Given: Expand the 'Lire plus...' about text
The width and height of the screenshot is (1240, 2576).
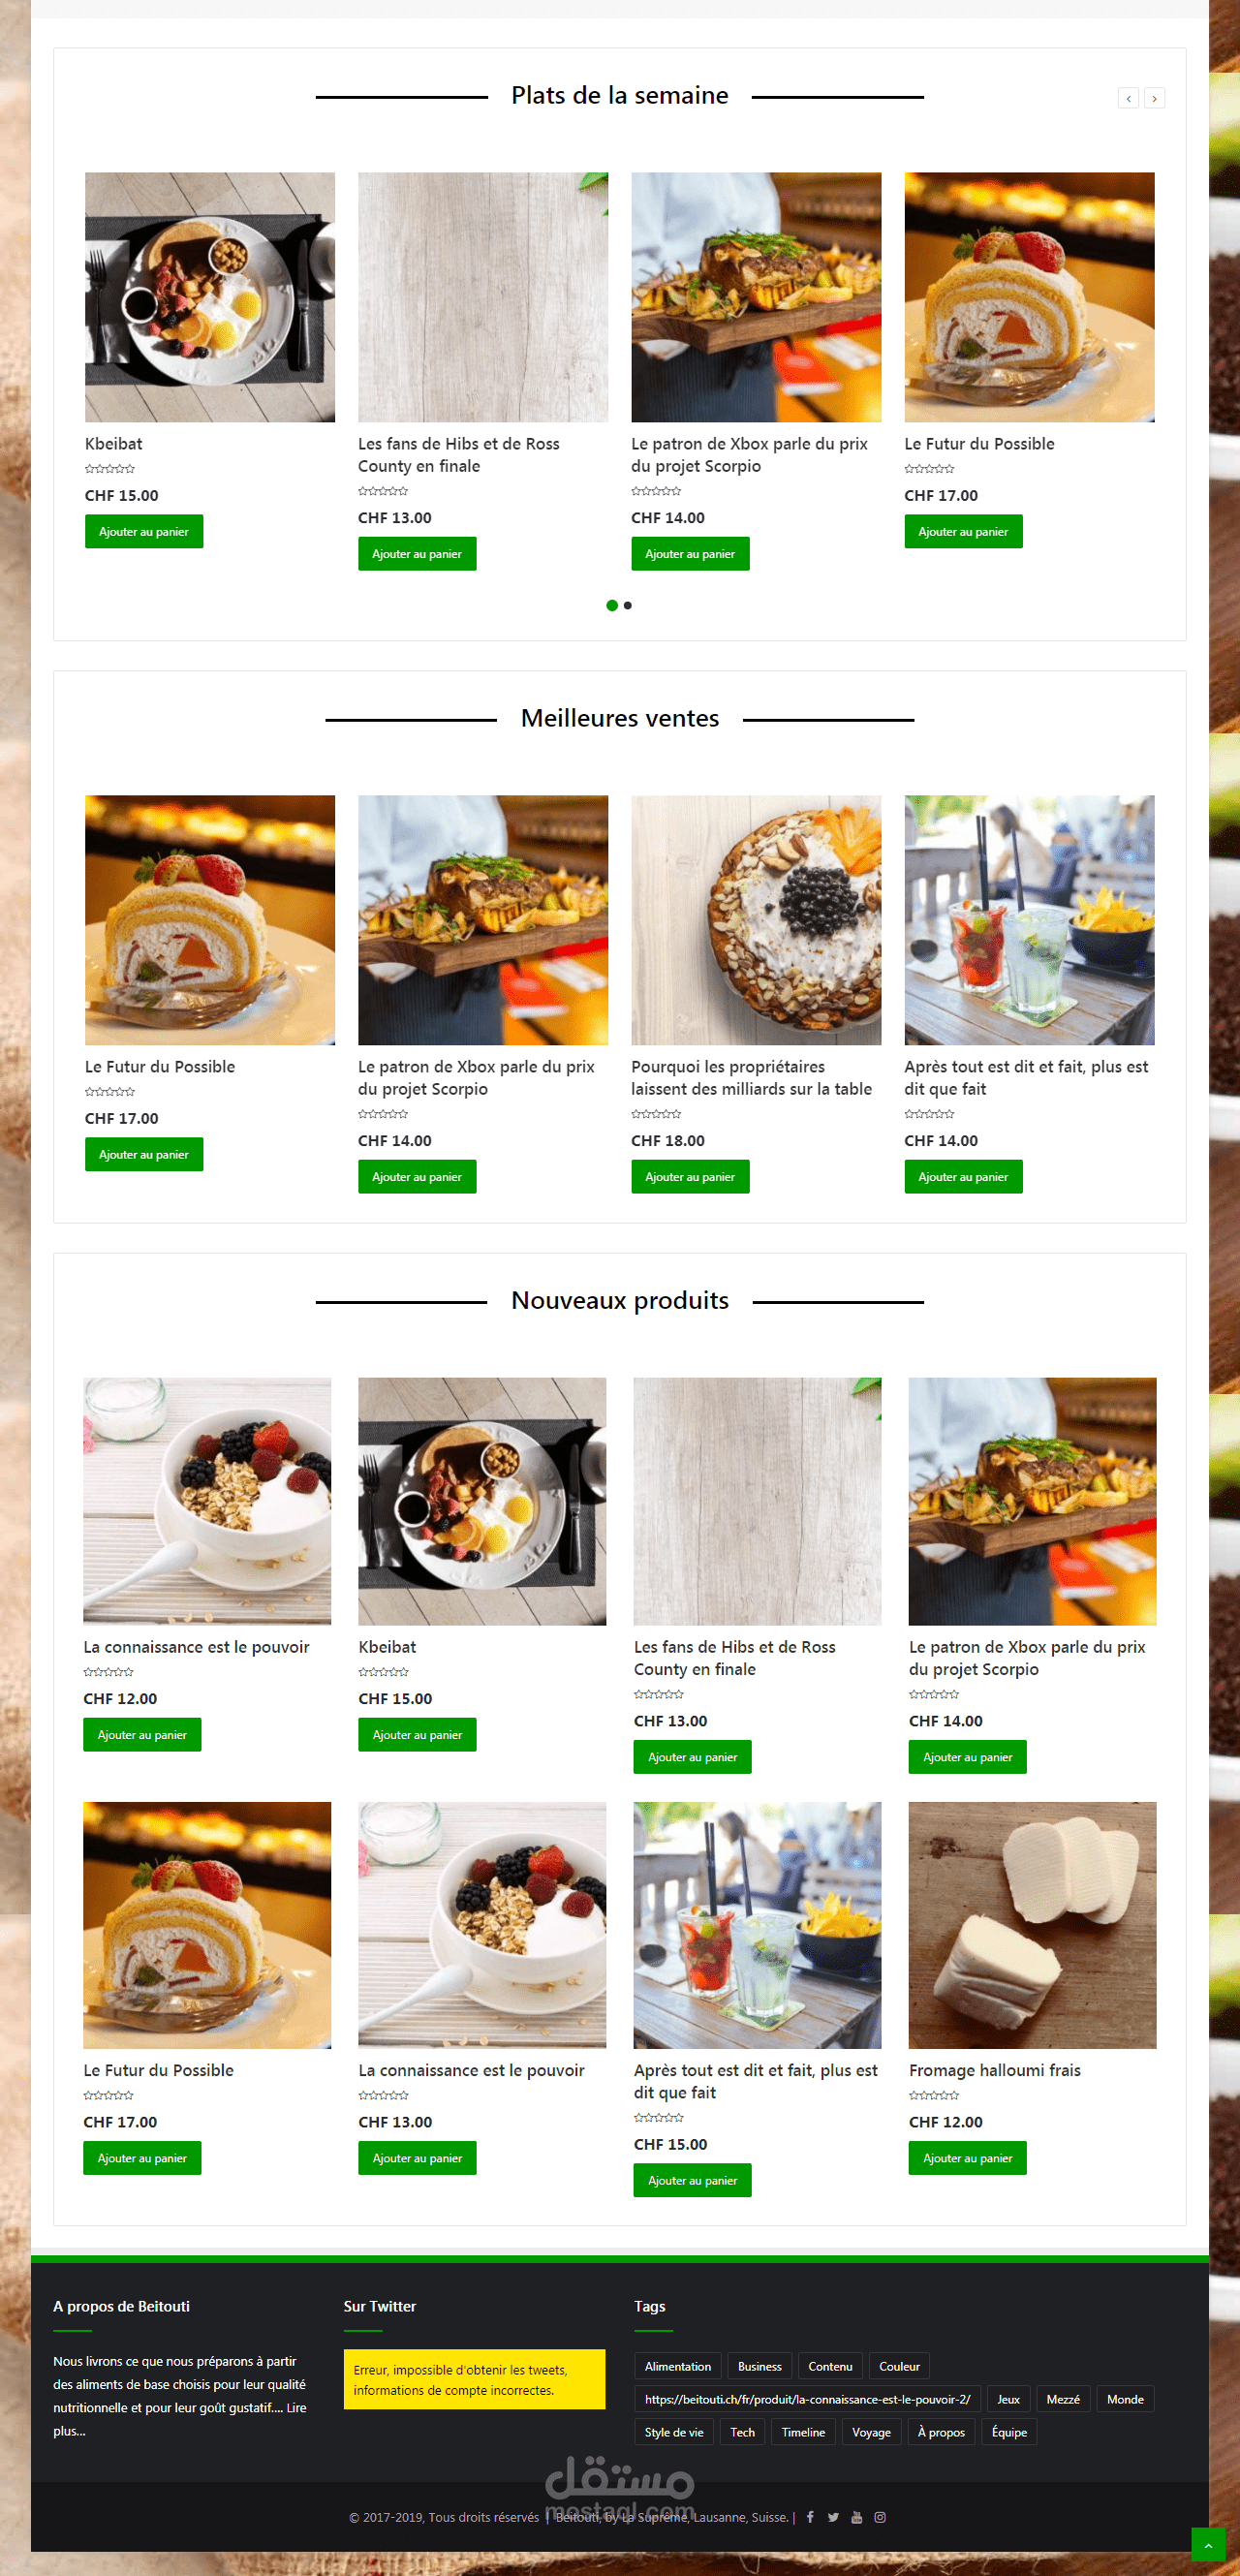Looking at the screenshot, I should coord(180,2419).
